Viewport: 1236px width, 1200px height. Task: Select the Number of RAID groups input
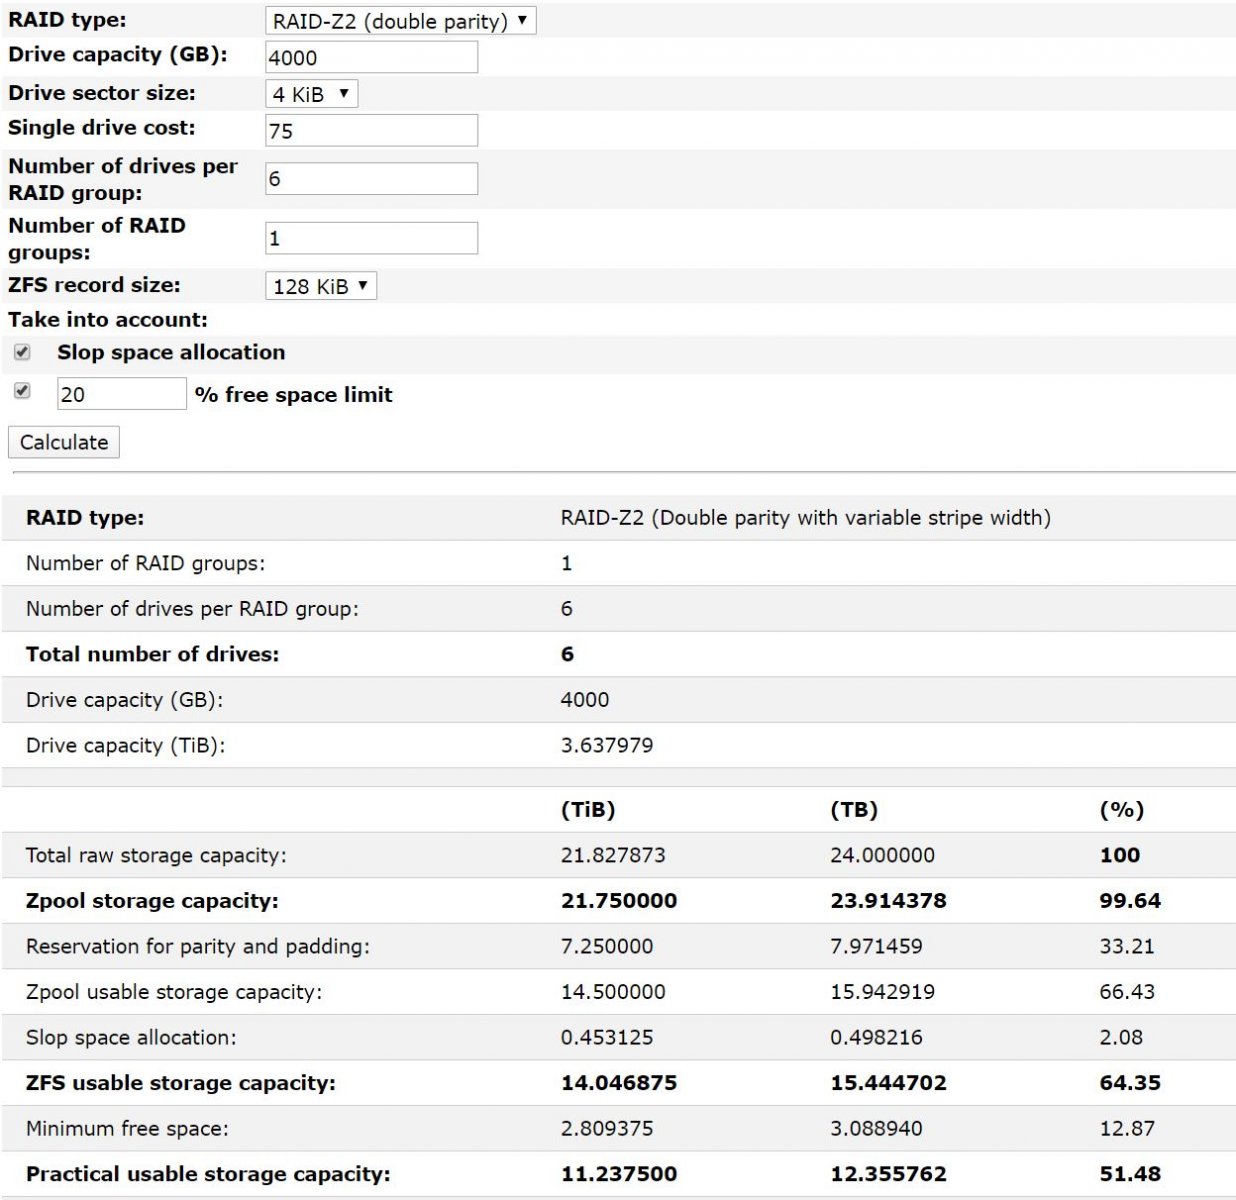coord(371,238)
